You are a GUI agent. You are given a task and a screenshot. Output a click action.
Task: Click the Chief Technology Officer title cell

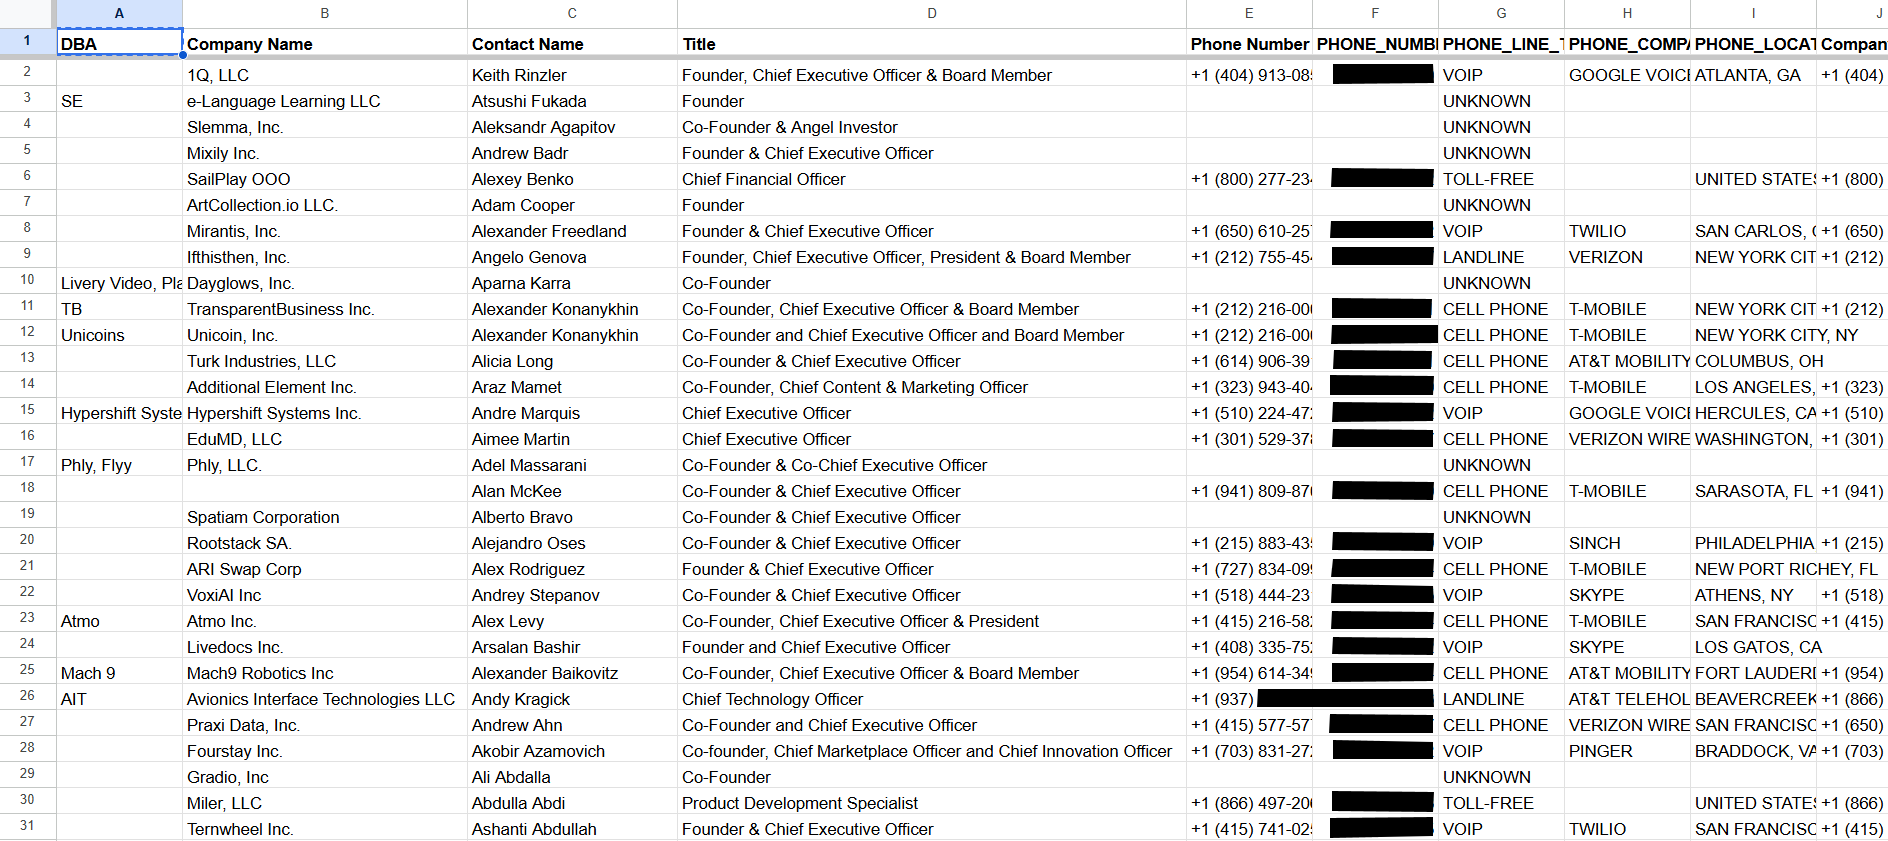click(x=931, y=699)
